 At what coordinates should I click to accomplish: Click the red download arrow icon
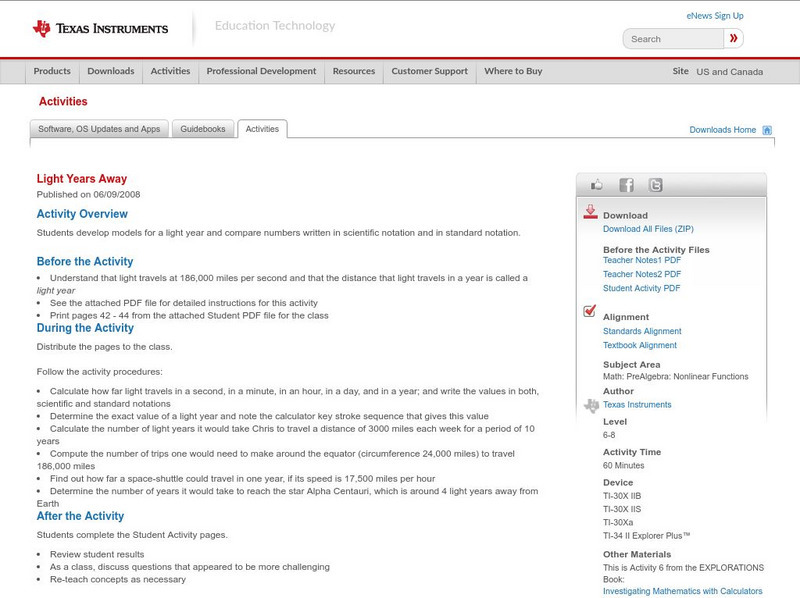590,212
